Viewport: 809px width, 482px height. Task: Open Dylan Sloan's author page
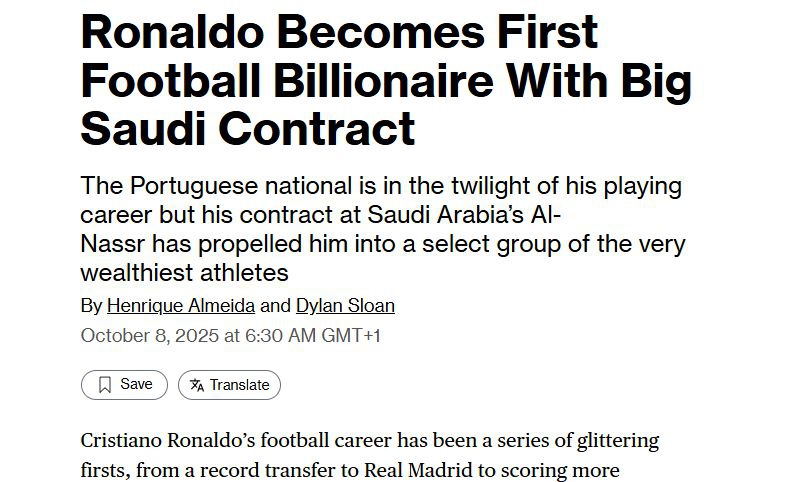345,306
